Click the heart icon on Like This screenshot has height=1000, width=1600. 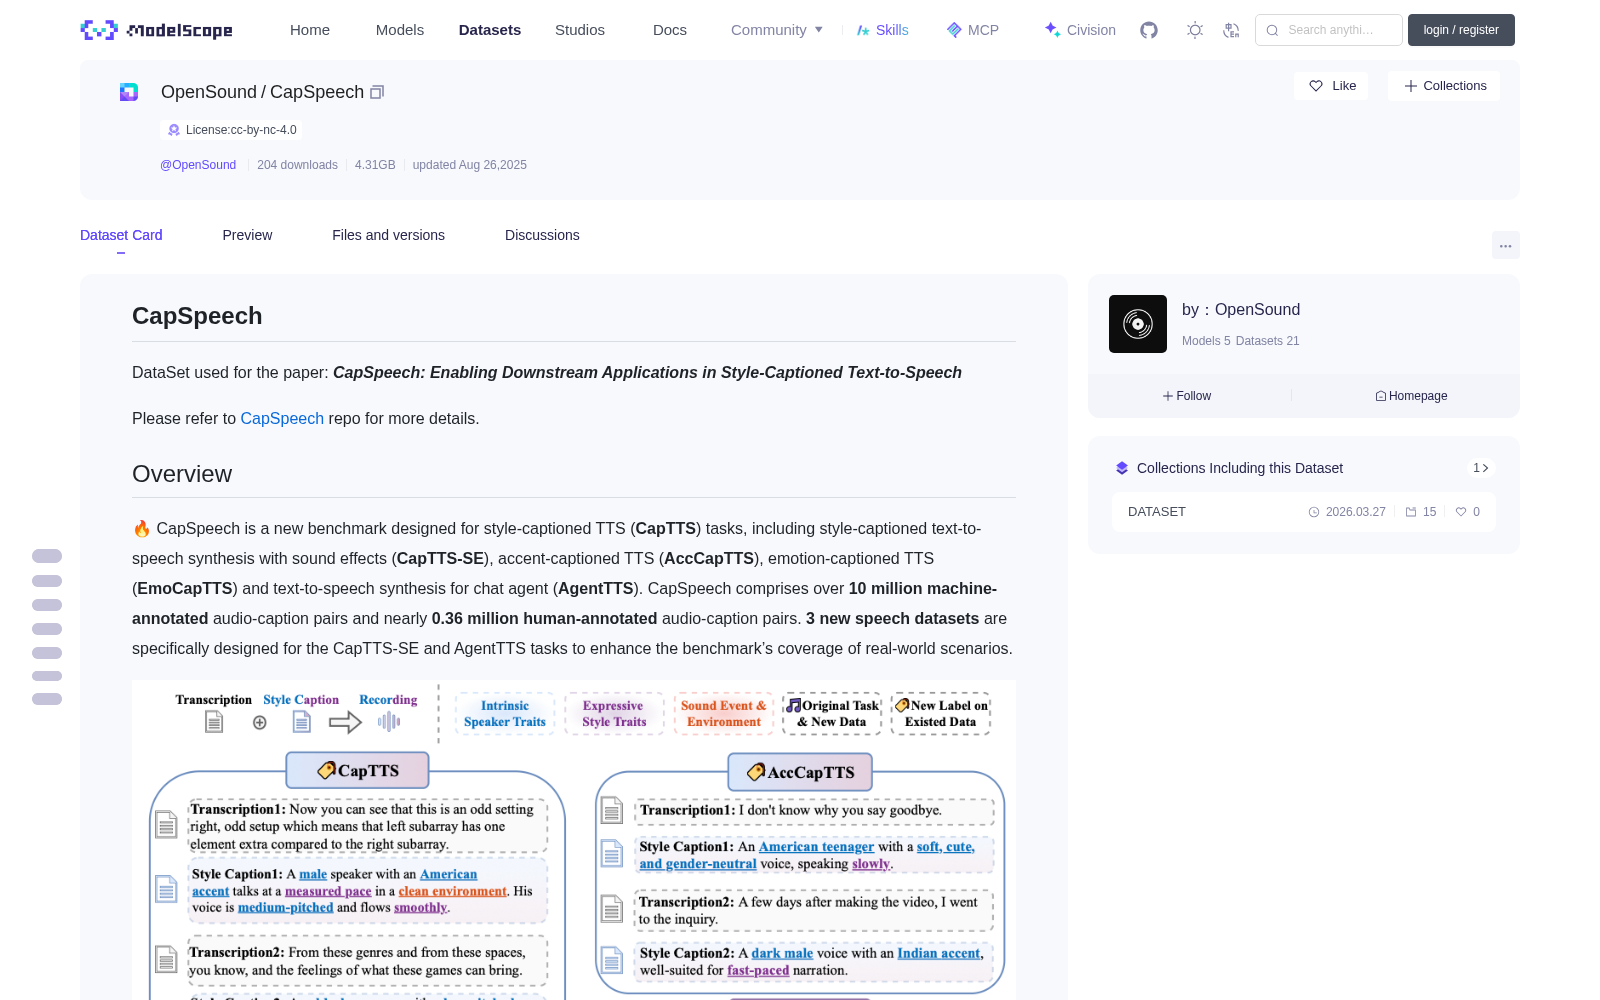tap(1316, 86)
